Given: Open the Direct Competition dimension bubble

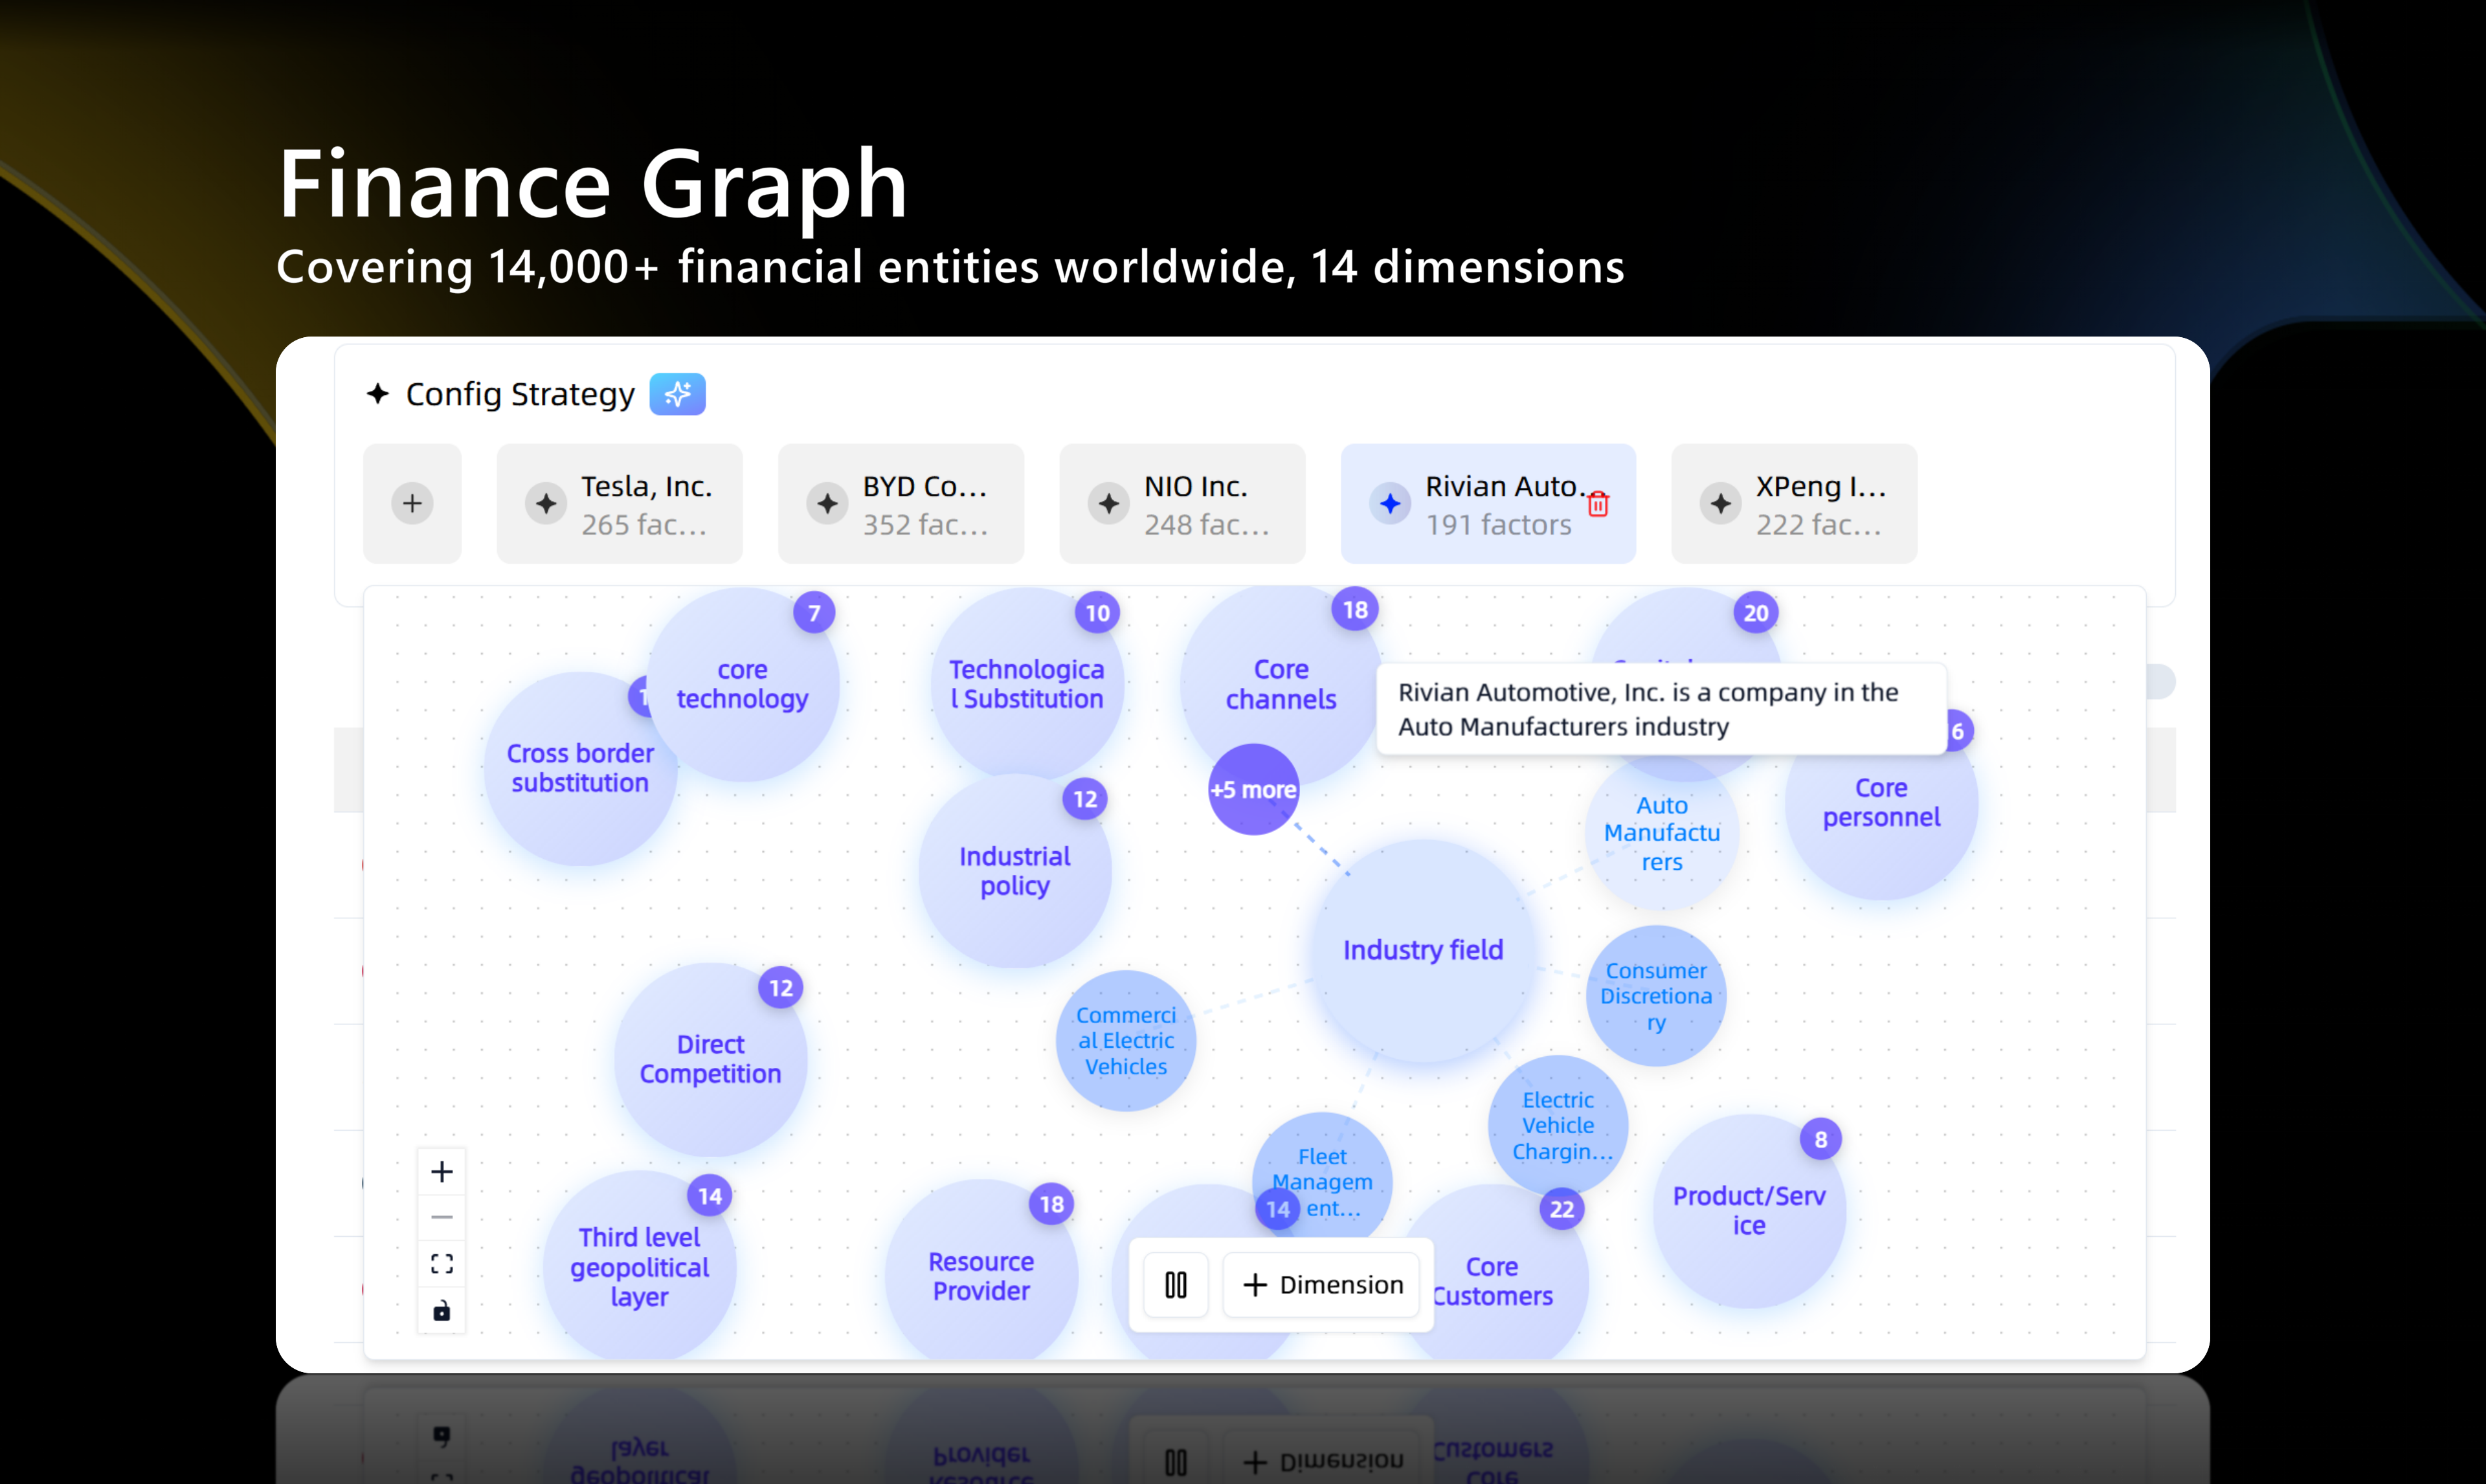Looking at the screenshot, I should point(710,1059).
